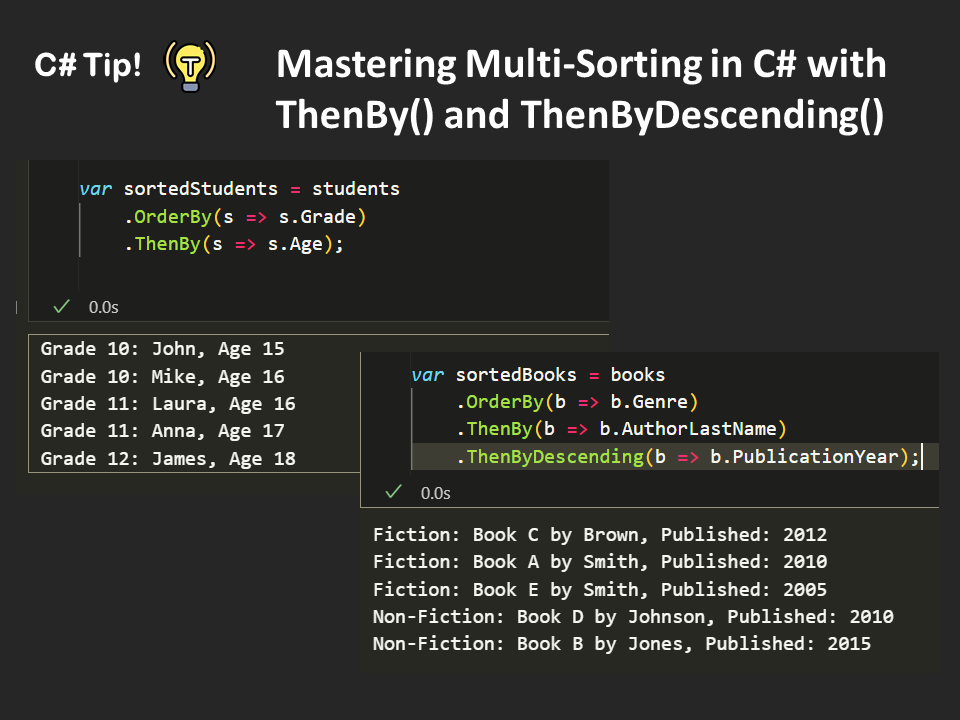Select output row 'Grade 10: John, Age 15'

pyautogui.click(x=162, y=349)
